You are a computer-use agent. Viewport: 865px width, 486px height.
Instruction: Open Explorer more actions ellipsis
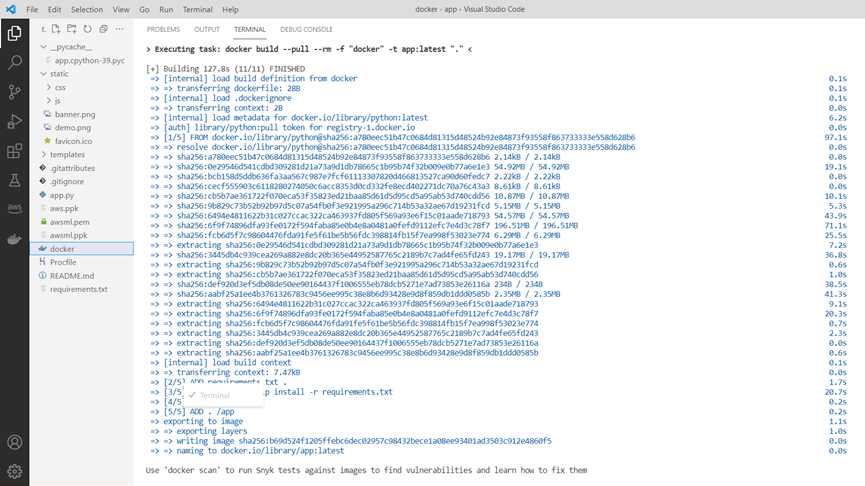pyautogui.click(x=119, y=29)
